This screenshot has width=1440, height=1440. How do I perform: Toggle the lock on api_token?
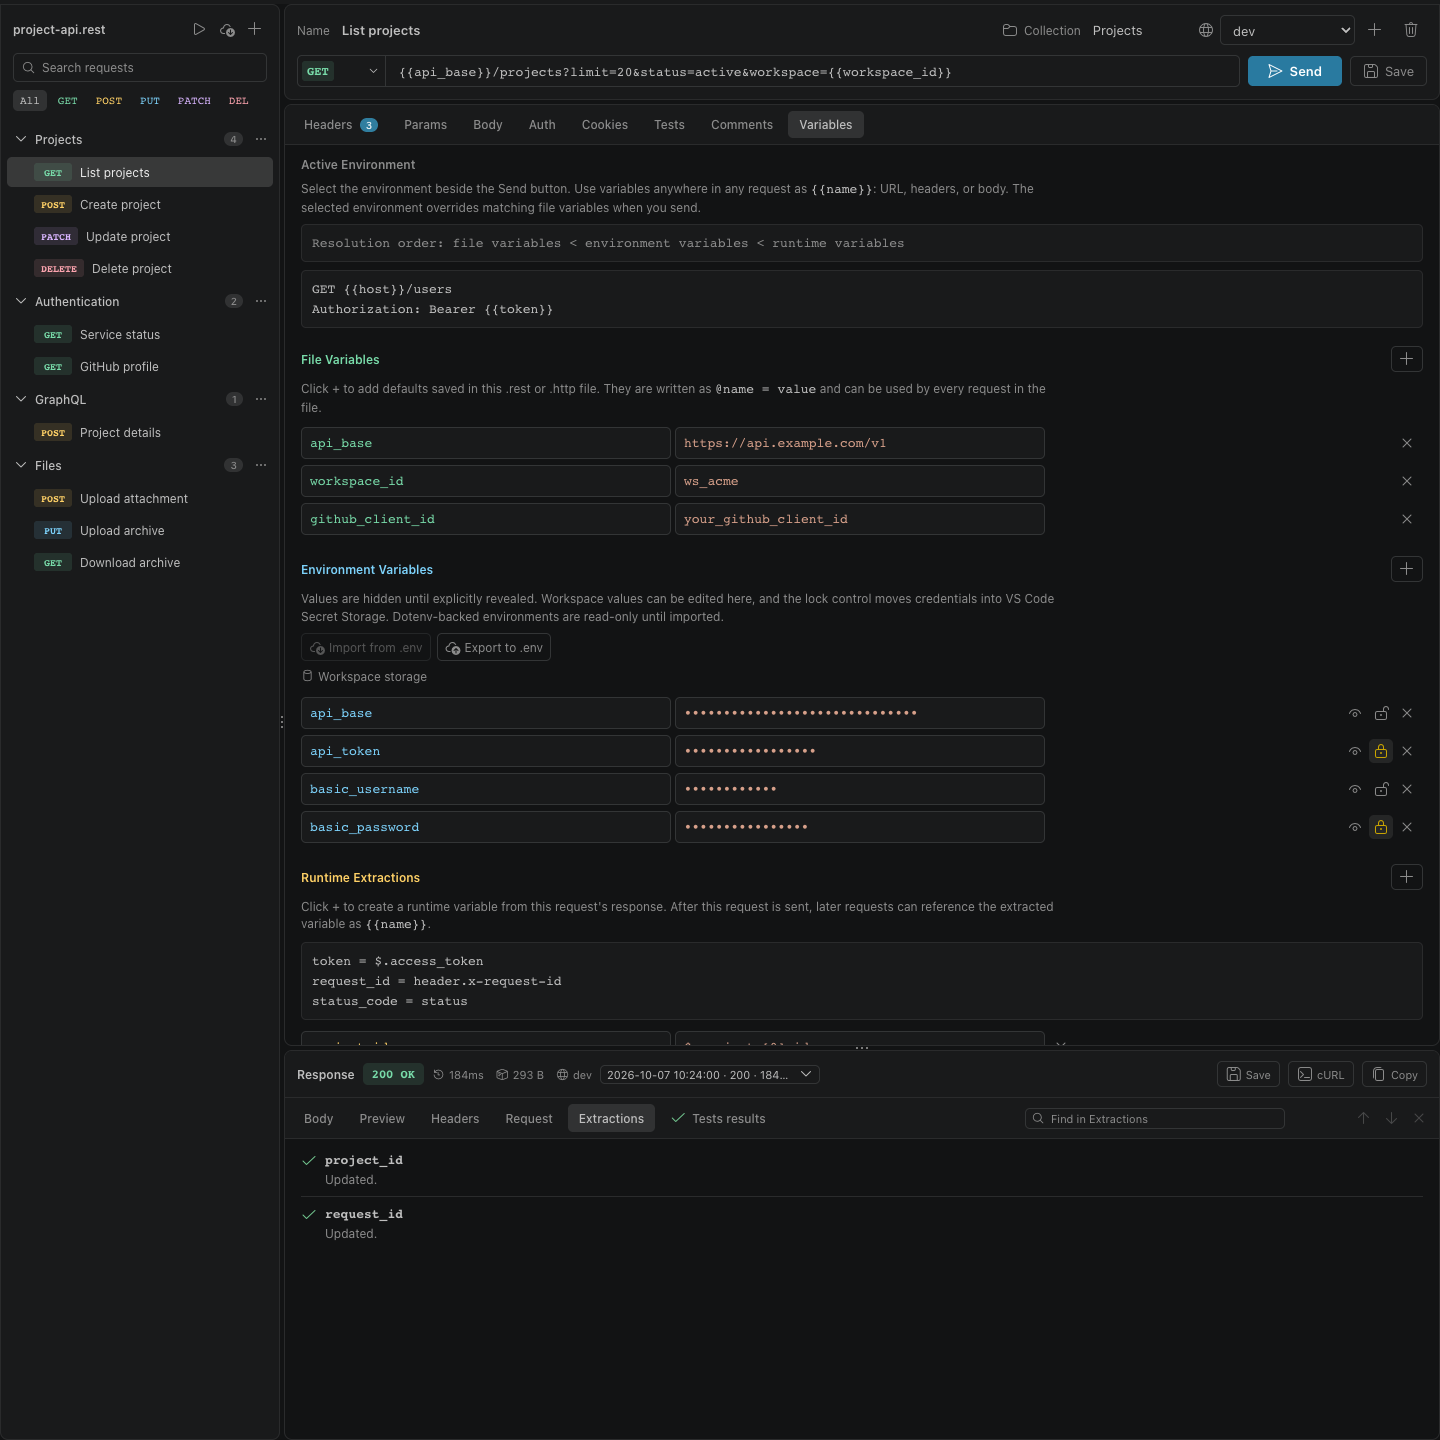pos(1381,751)
